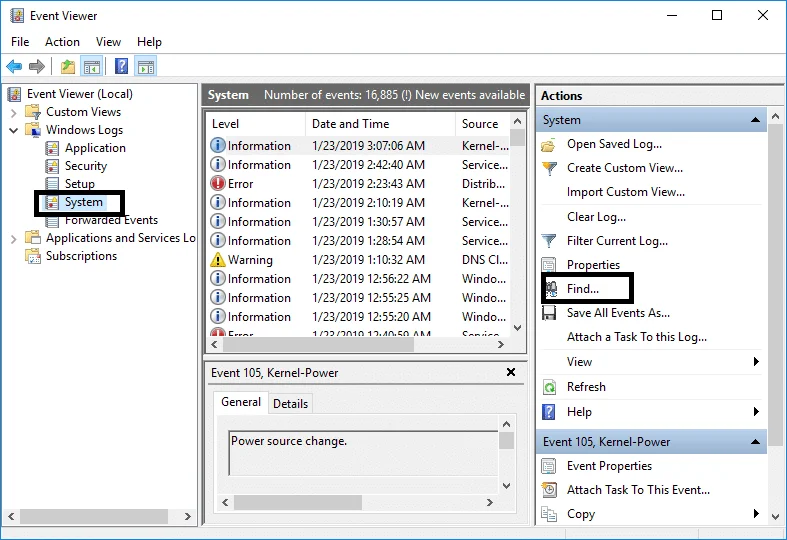
Task: Click the Event Properties icon
Action: (549, 466)
